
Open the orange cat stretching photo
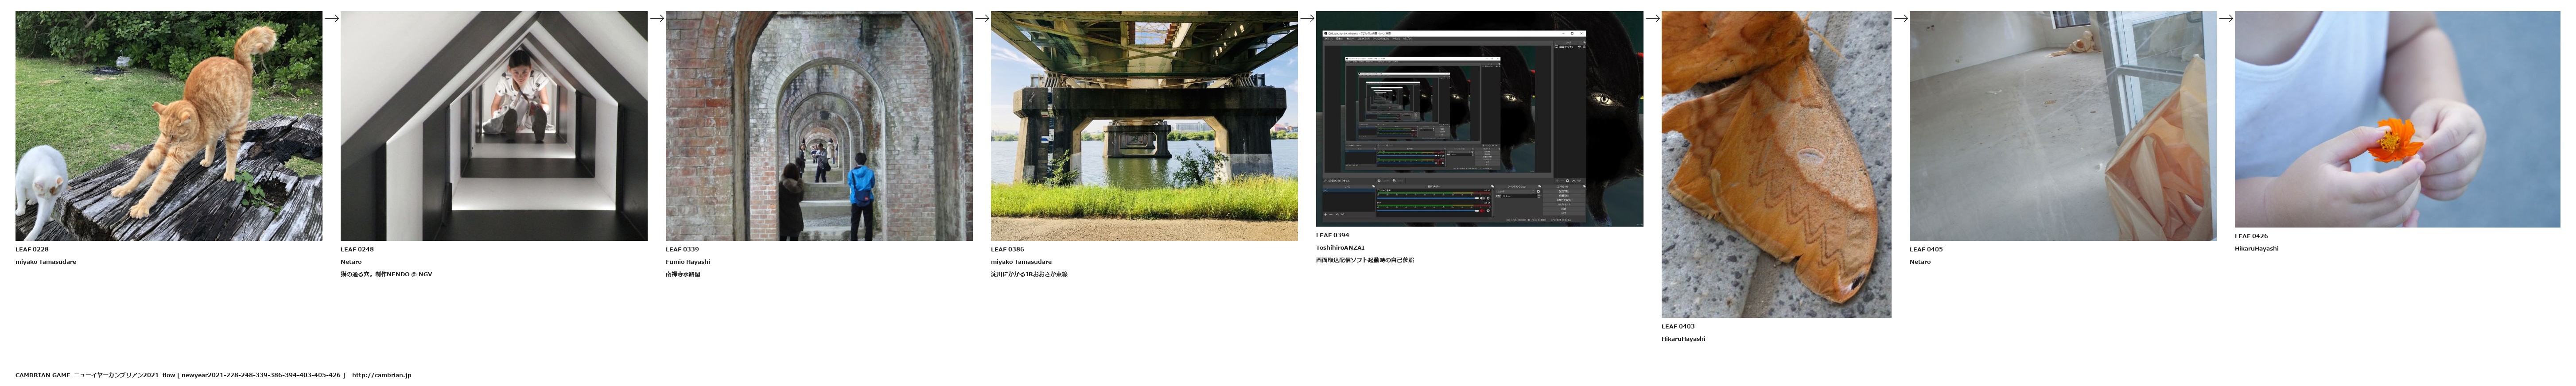click(169, 126)
